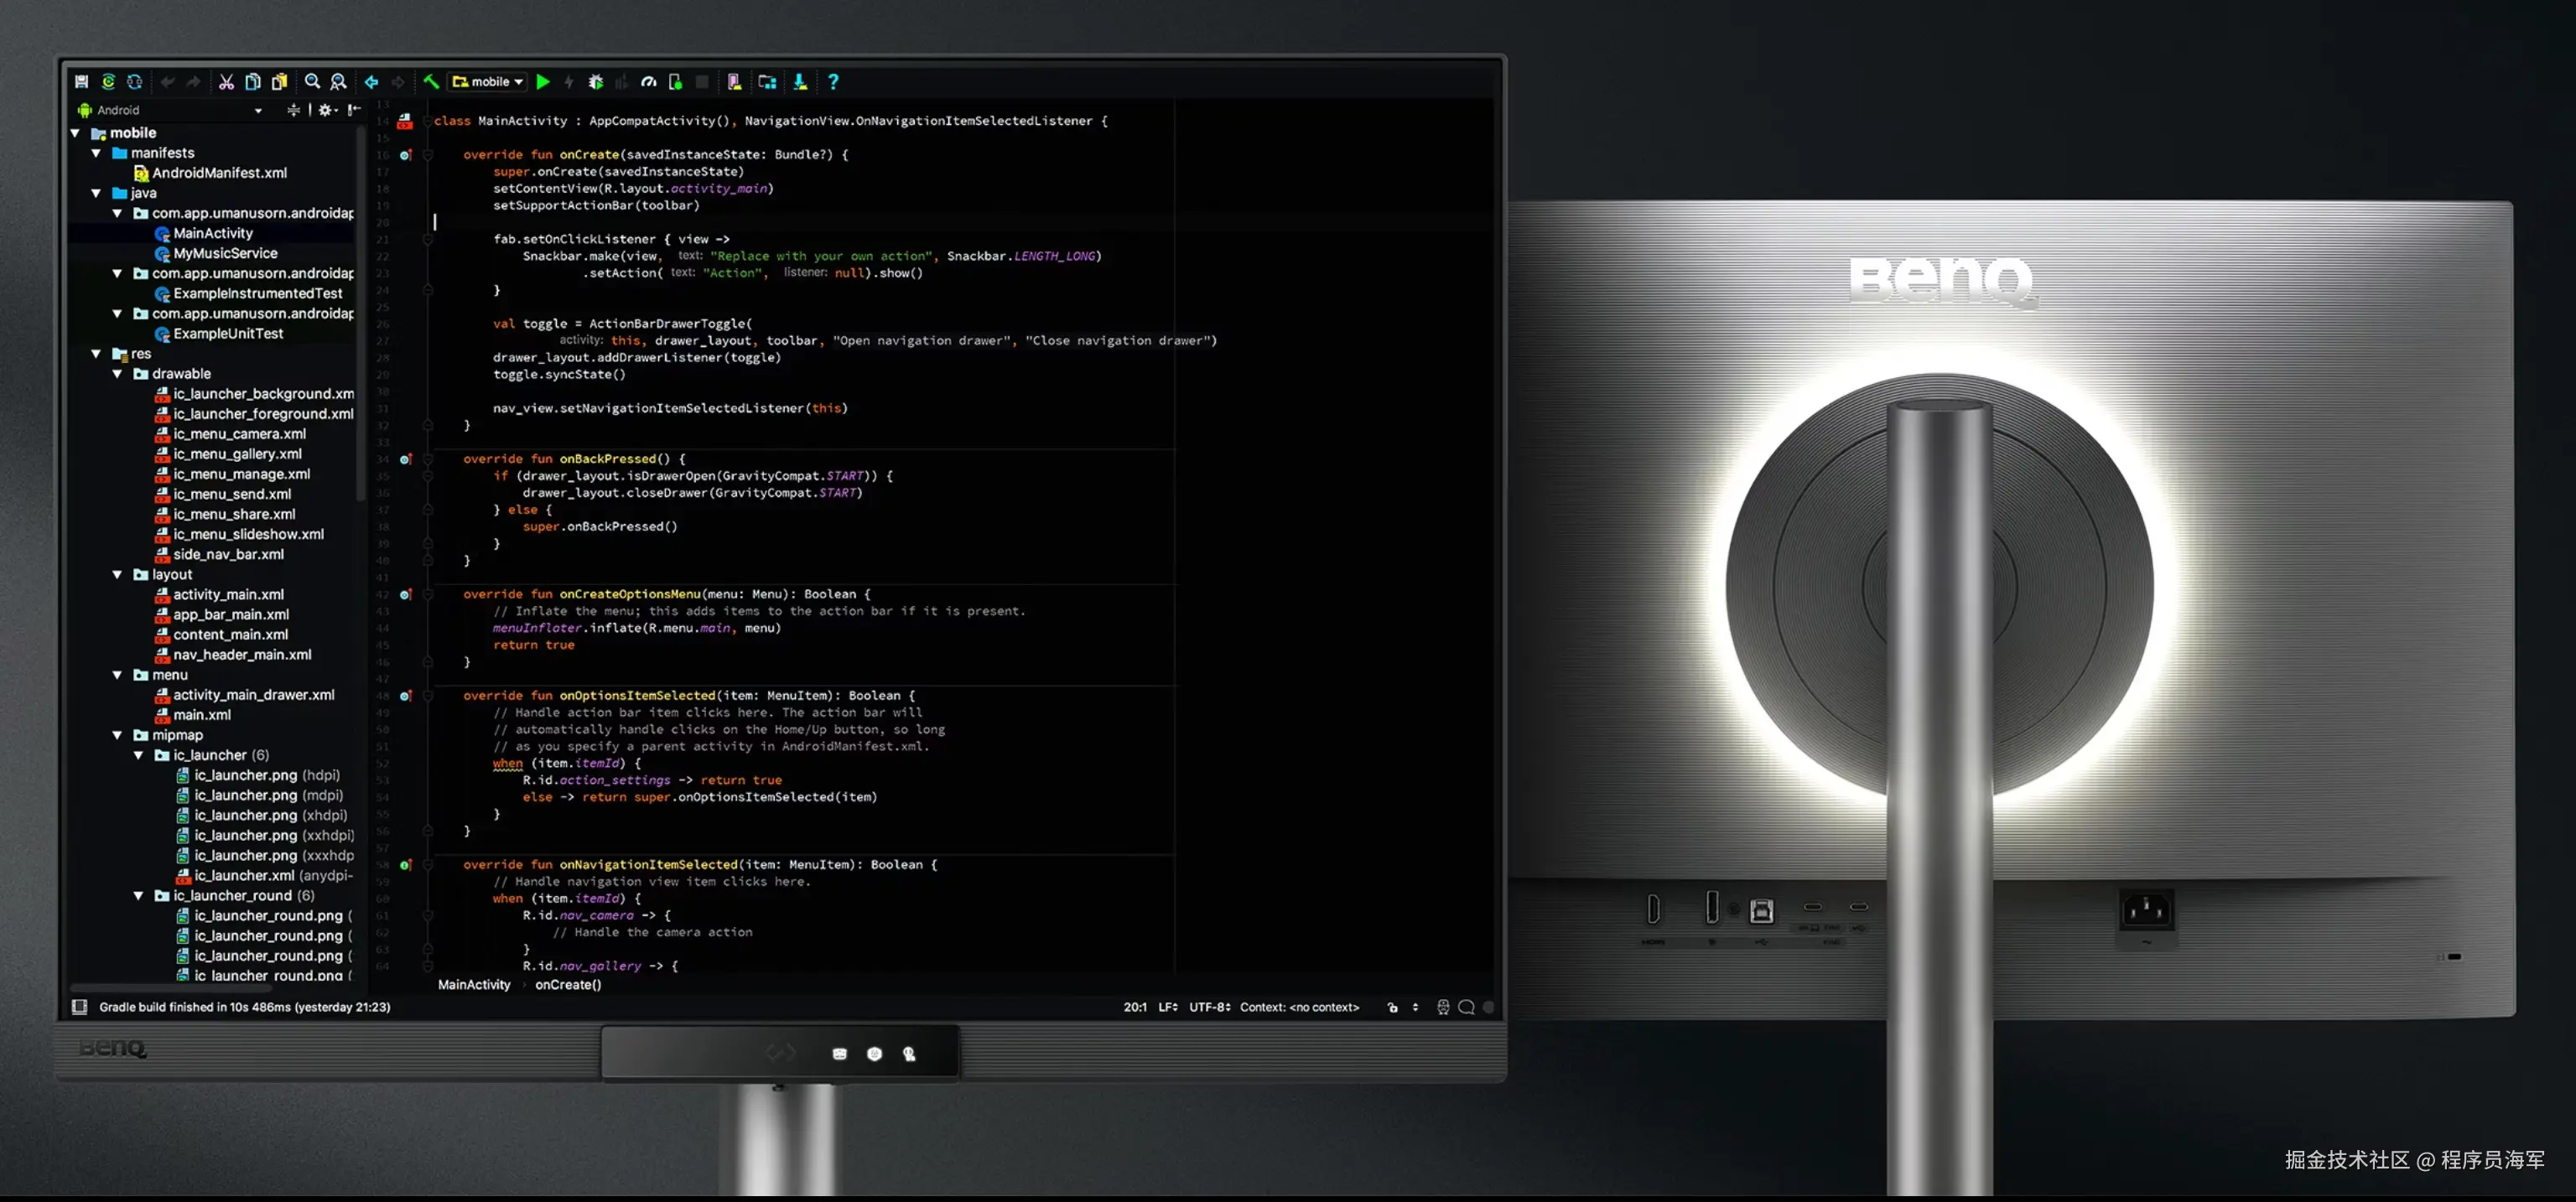Toggle code folding for the onBackPressed function
Viewport: 2576px width, 1202px height.
(x=428, y=459)
